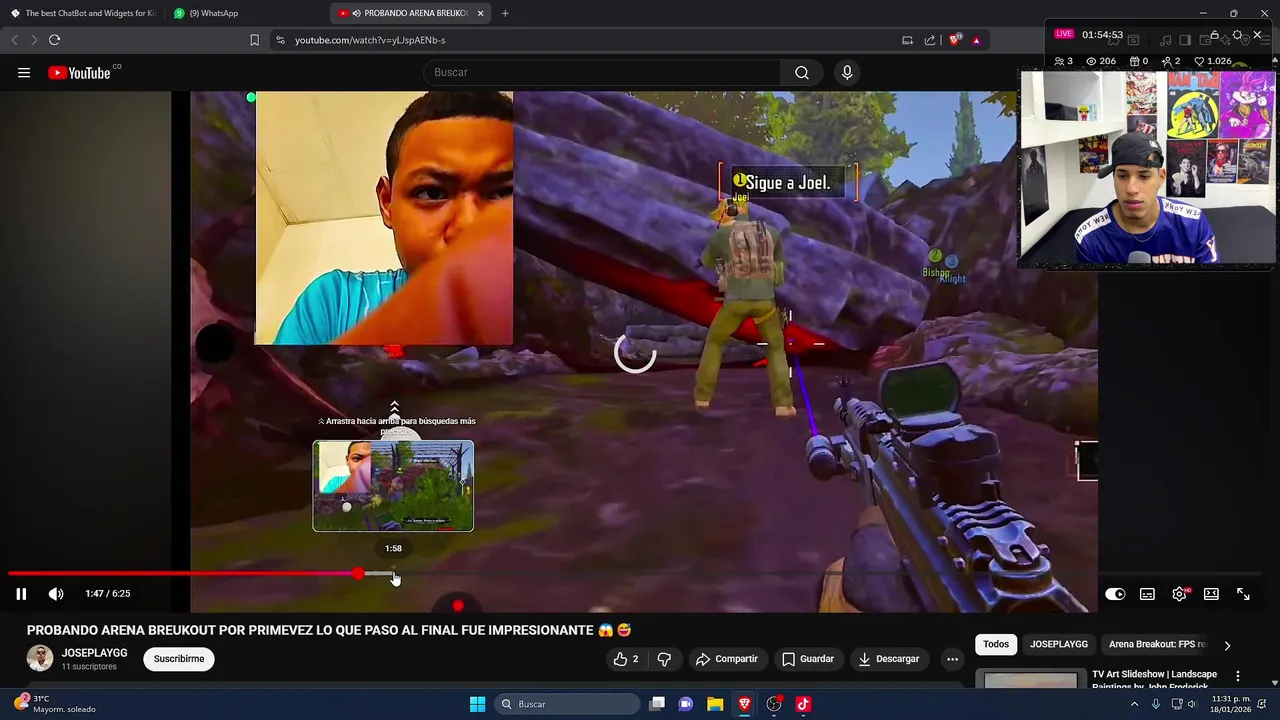
Task: Click the live likes heart count 1.026
Action: click(1213, 61)
